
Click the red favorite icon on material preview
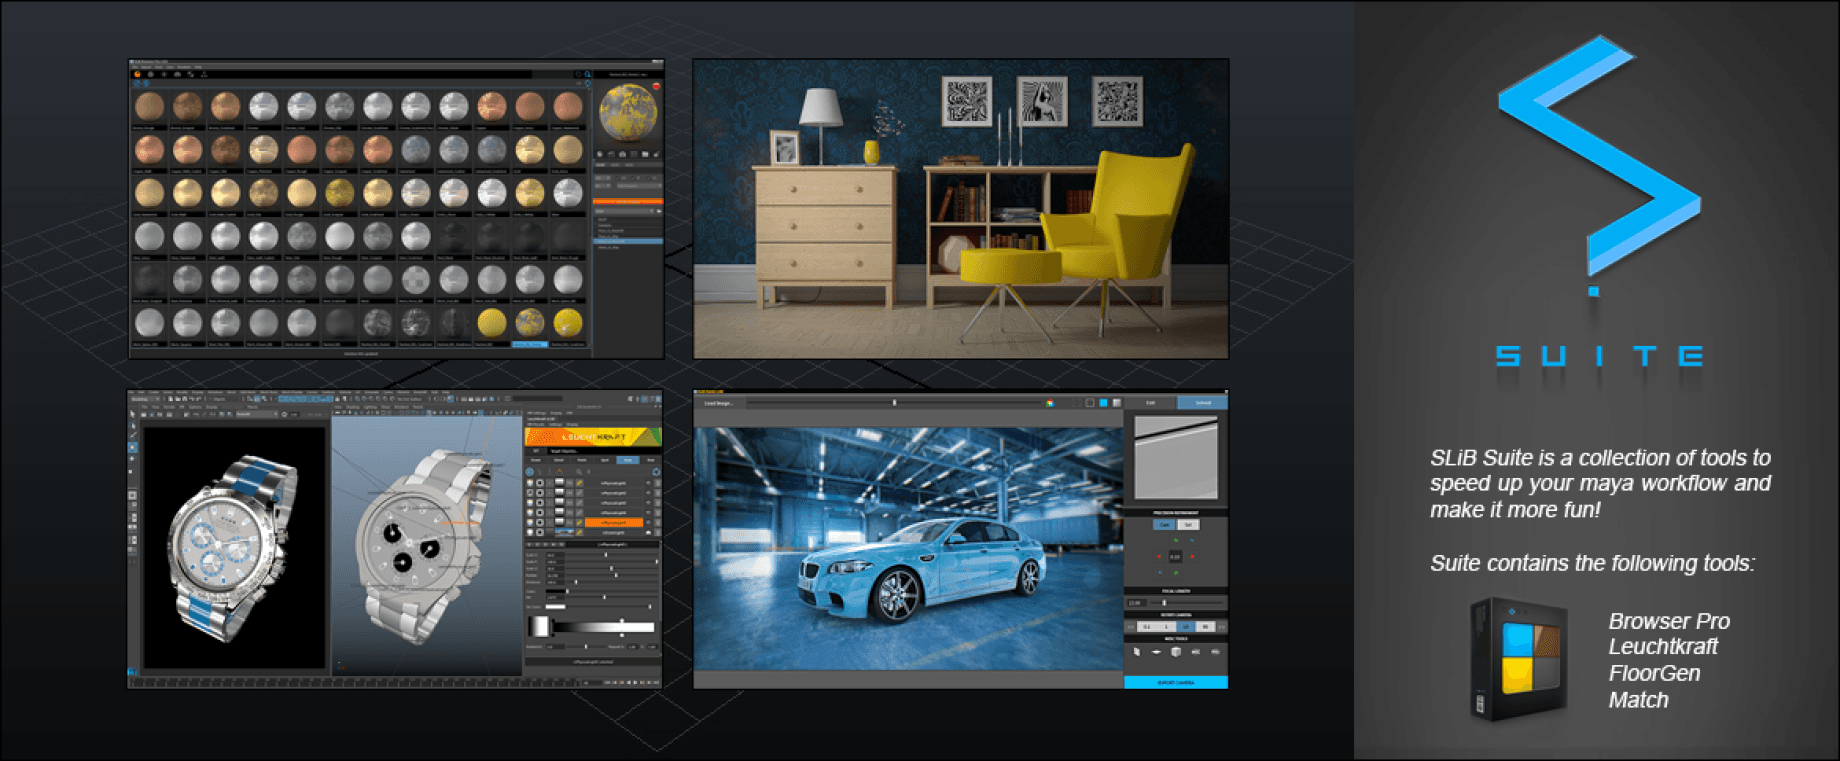click(656, 87)
